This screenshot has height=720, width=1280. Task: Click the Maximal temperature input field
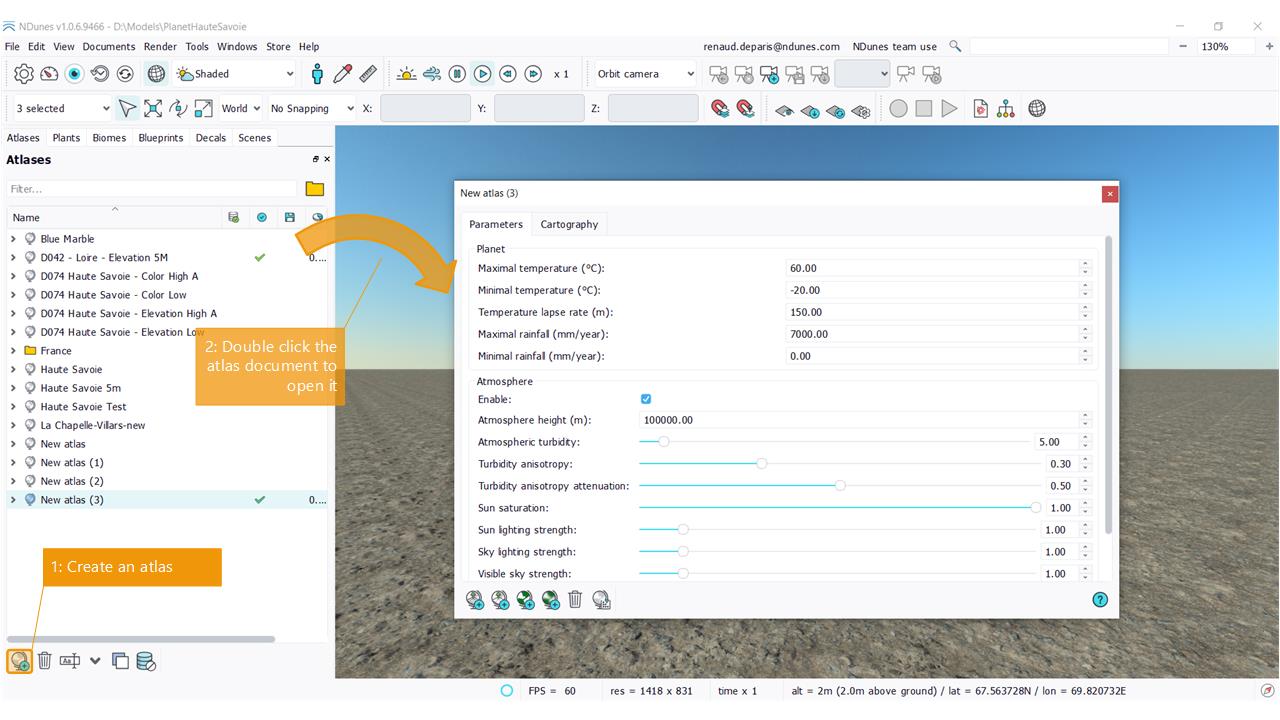(x=930, y=268)
